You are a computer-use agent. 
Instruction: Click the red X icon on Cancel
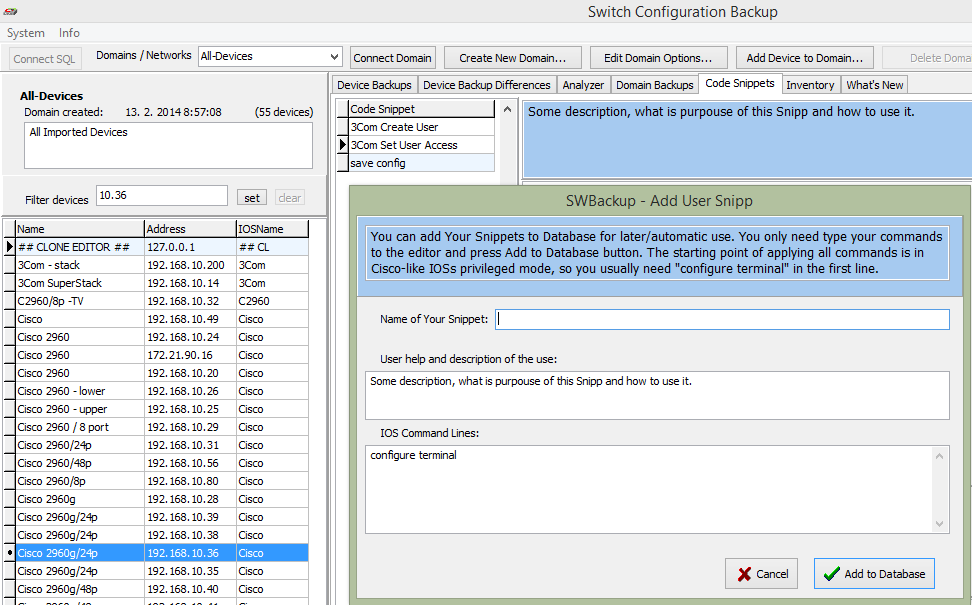click(x=744, y=574)
